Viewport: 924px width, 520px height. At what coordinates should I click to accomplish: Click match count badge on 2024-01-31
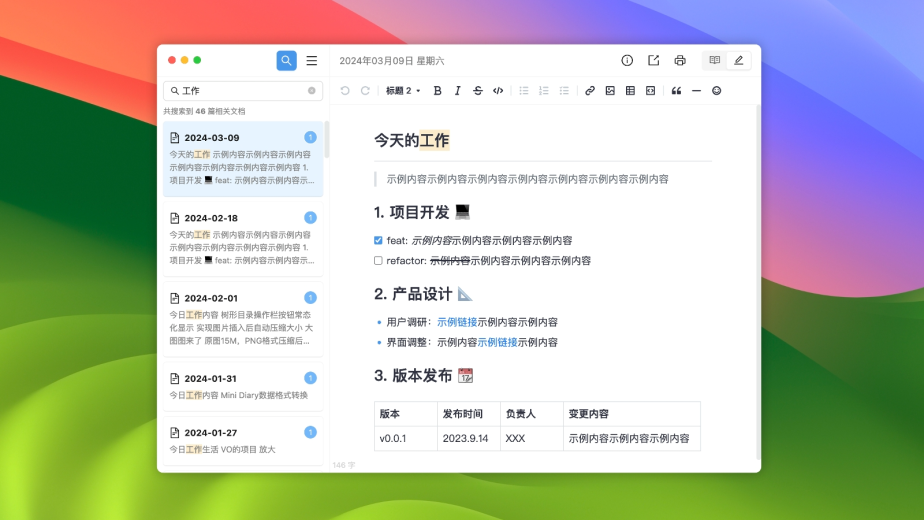coord(311,378)
